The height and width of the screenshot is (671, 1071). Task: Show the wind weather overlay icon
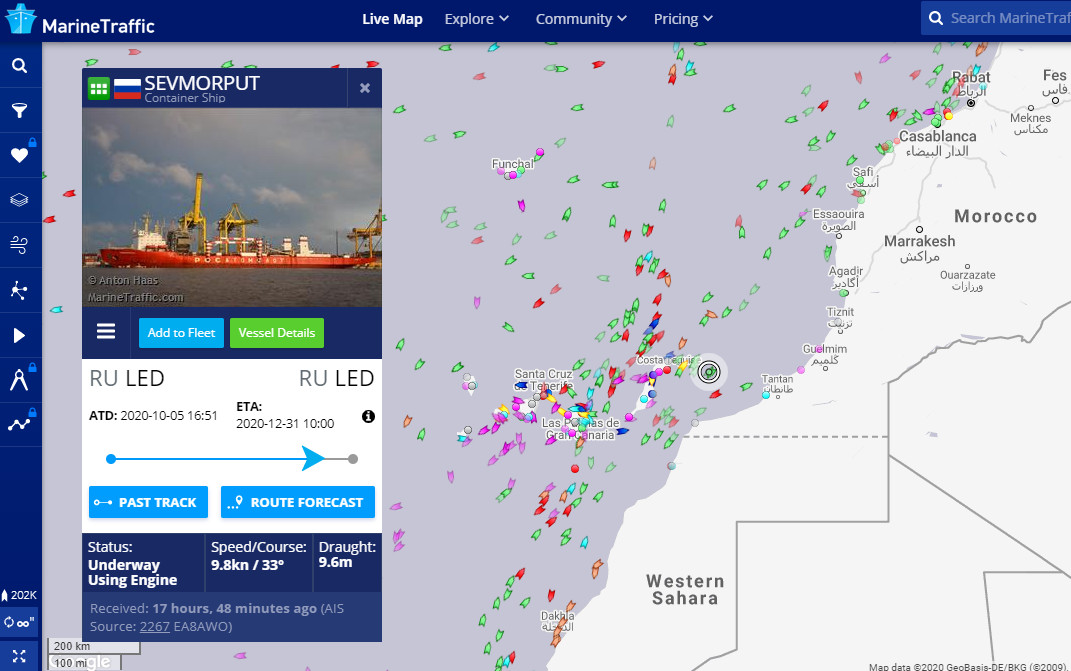coord(20,245)
